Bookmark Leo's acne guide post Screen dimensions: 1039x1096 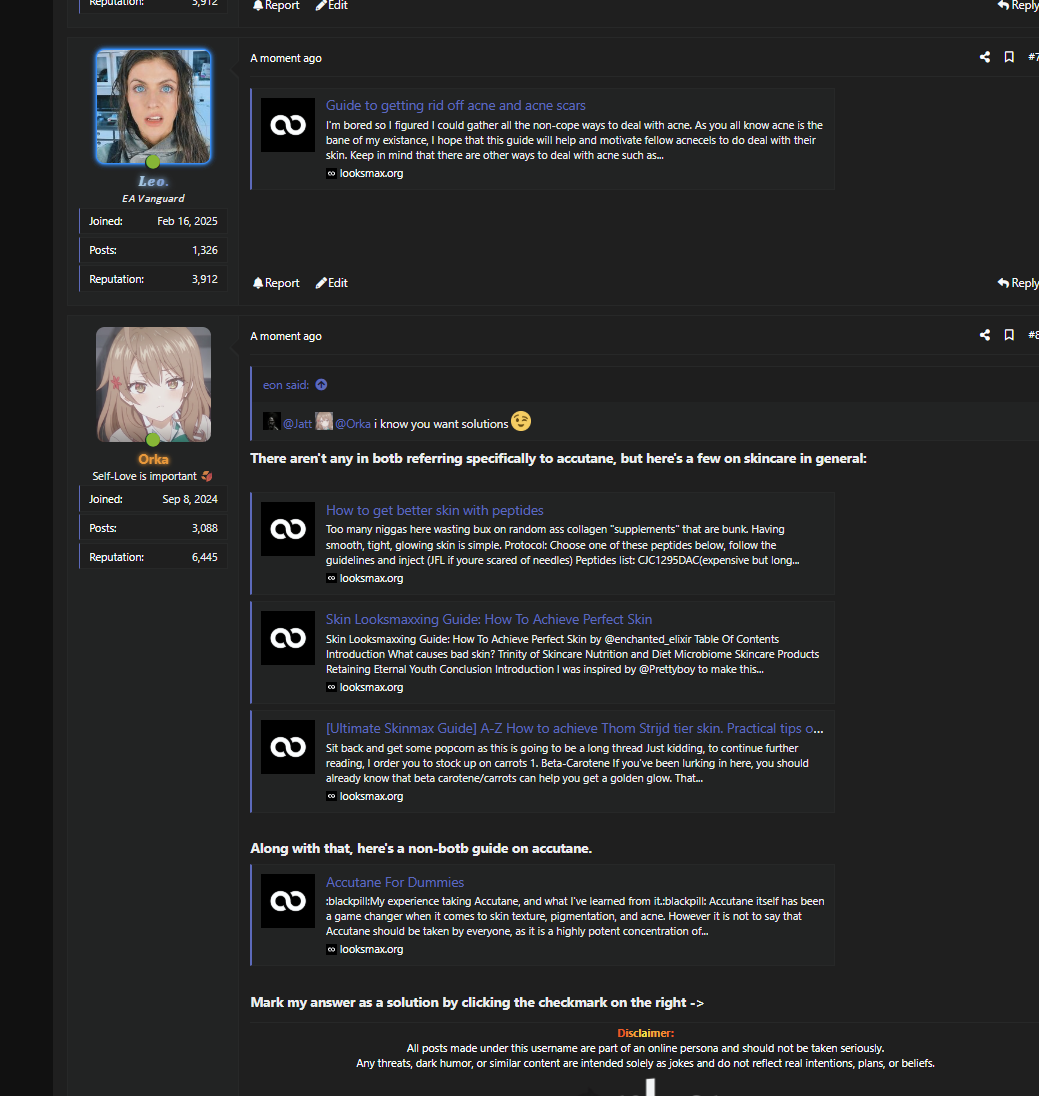(x=1009, y=57)
